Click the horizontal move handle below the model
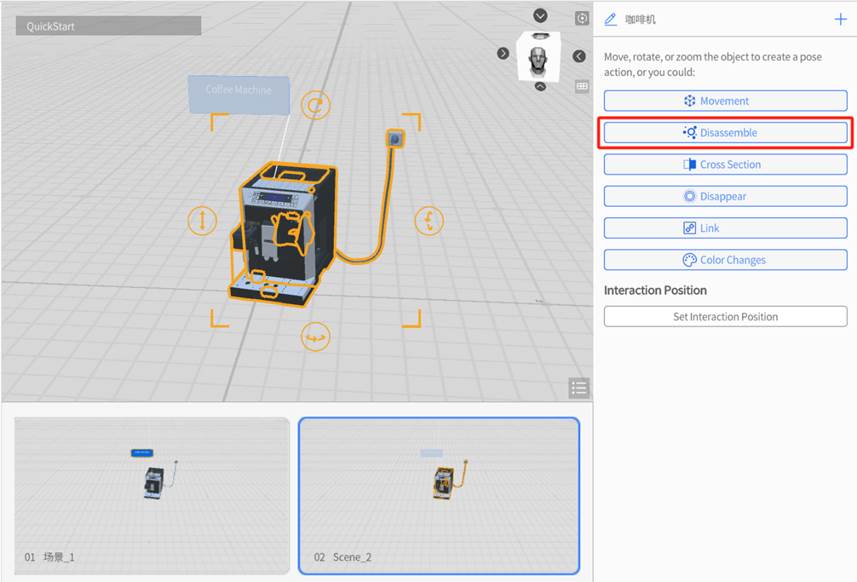This screenshot has height=582, width=857. pyautogui.click(x=316, y=338)
